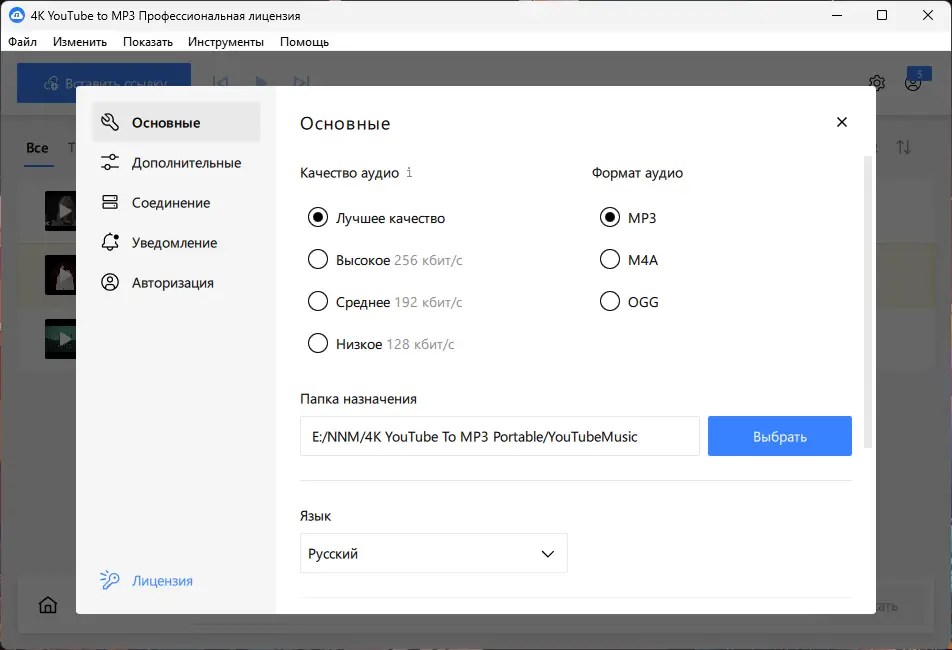The image size is (952, 650).
Task: Open the Файл menu
Action: 22,42
